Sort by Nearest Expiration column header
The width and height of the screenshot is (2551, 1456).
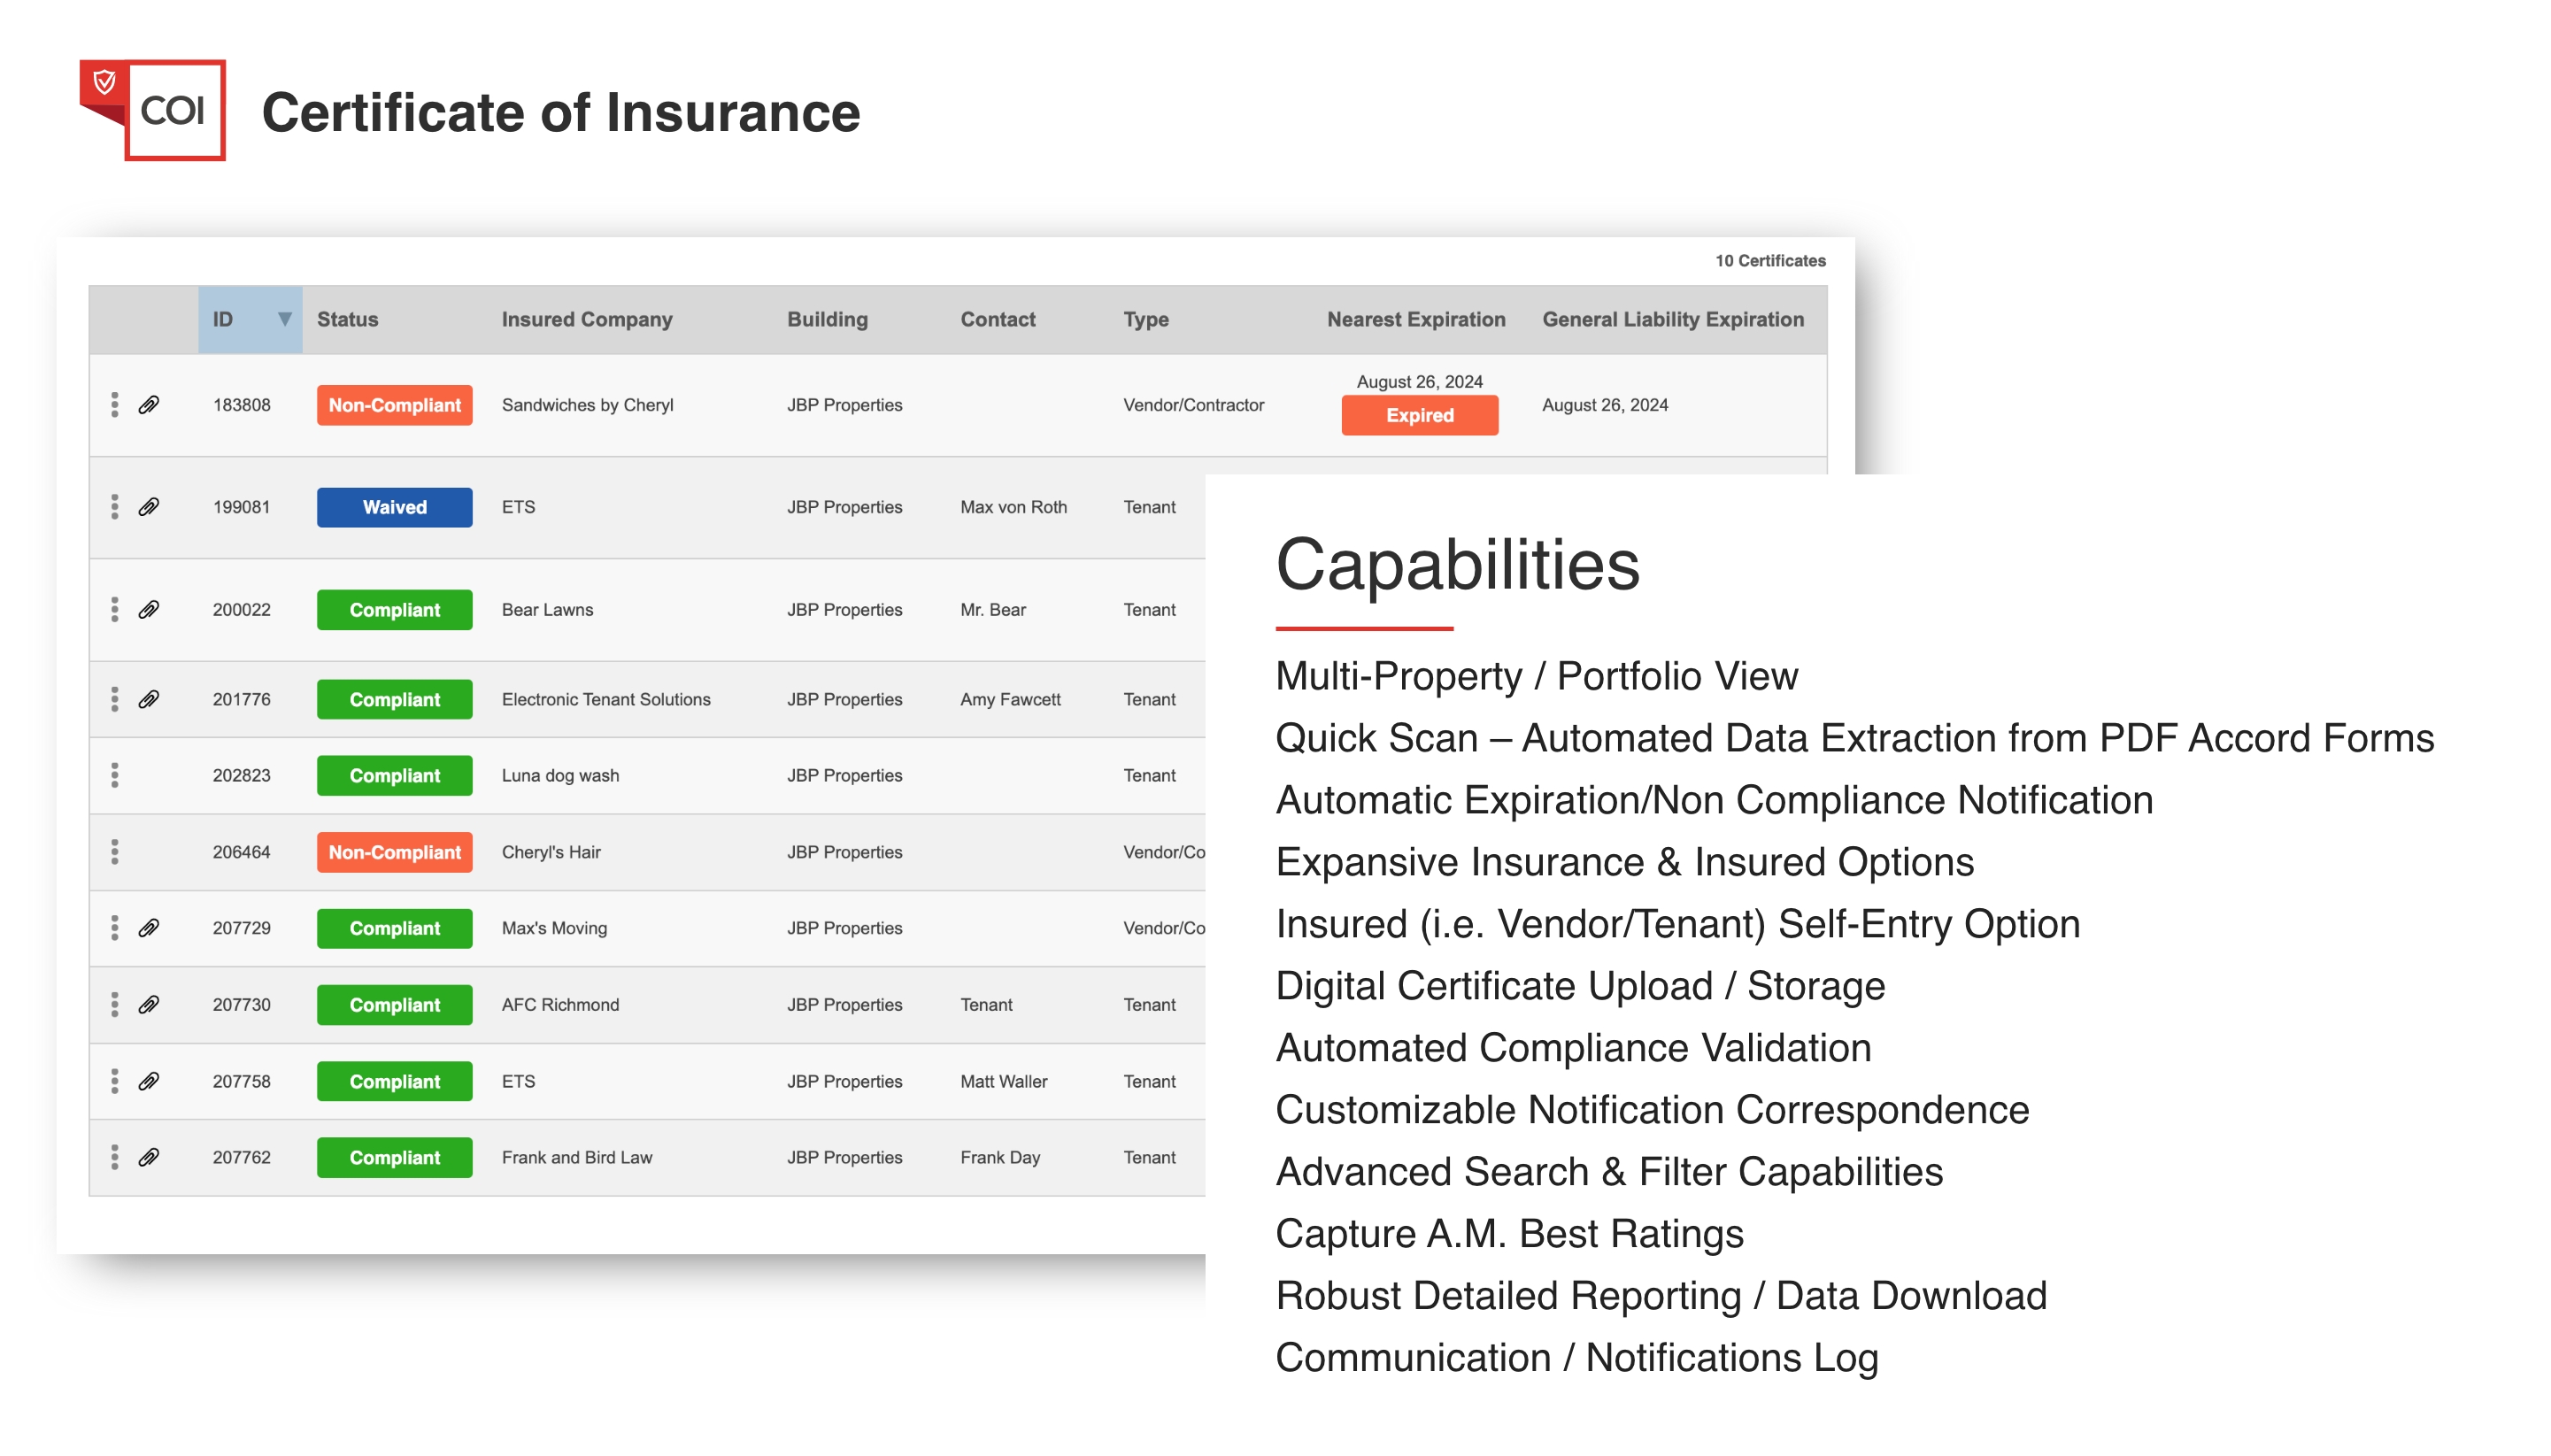pos(1415,319)
